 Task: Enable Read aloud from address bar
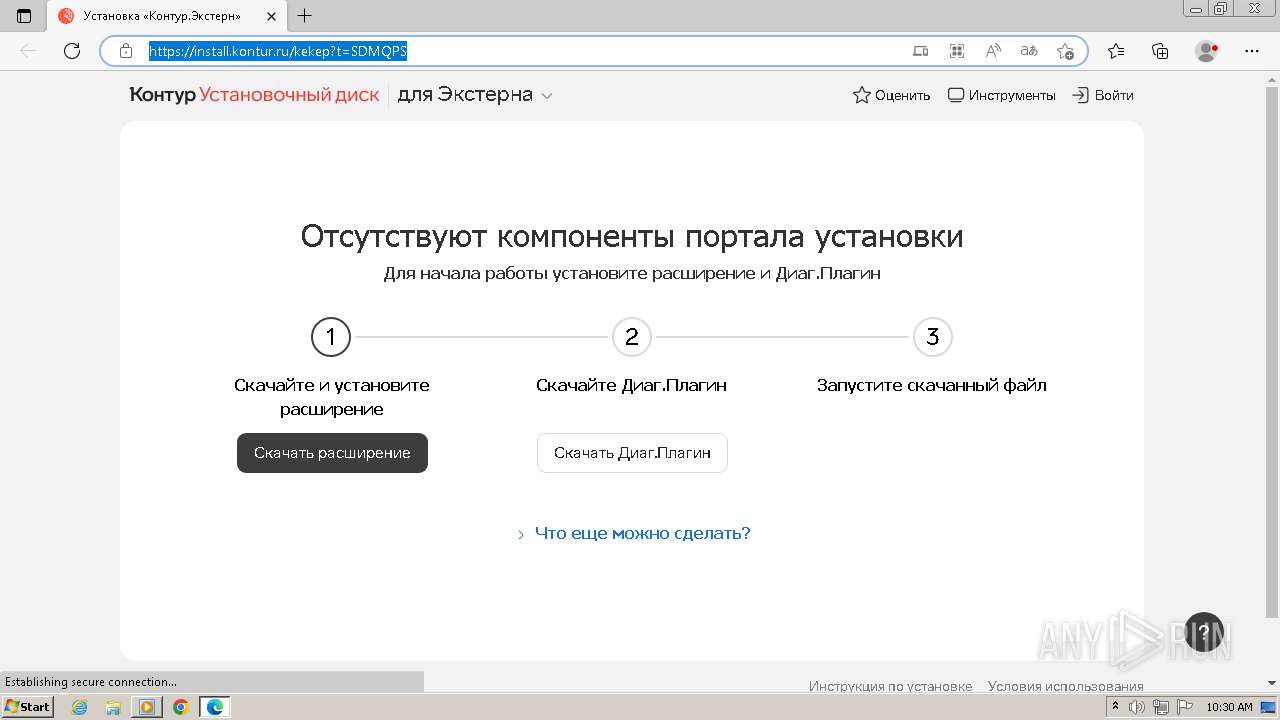pos(993,51)
